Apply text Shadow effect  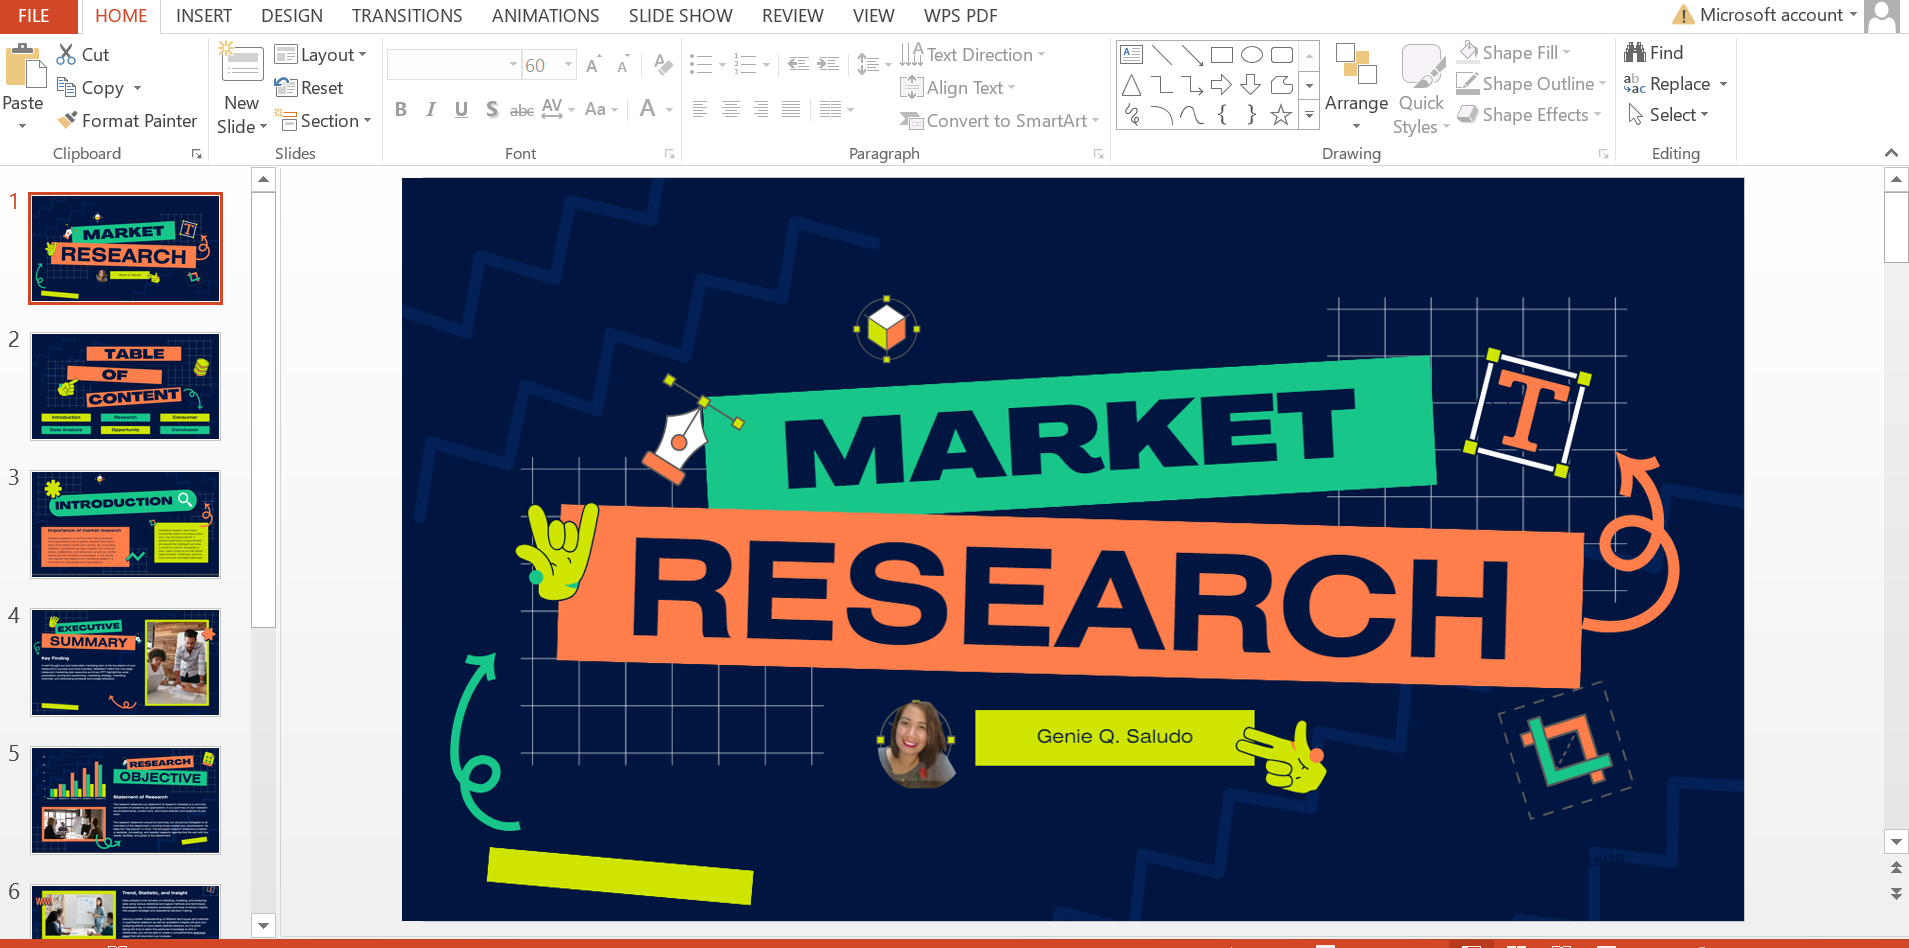(x=492, y=109)
